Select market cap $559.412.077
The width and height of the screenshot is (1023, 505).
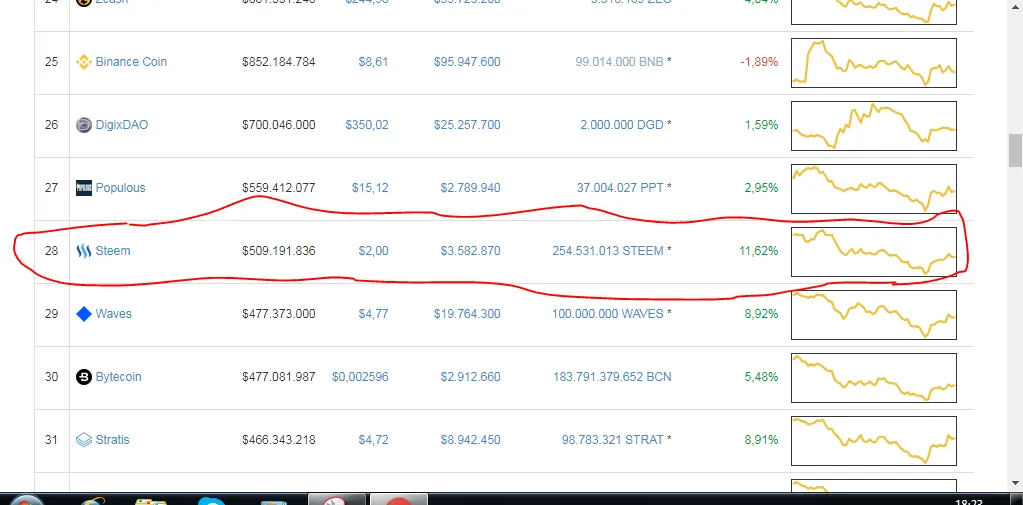[x=279, y=188]
